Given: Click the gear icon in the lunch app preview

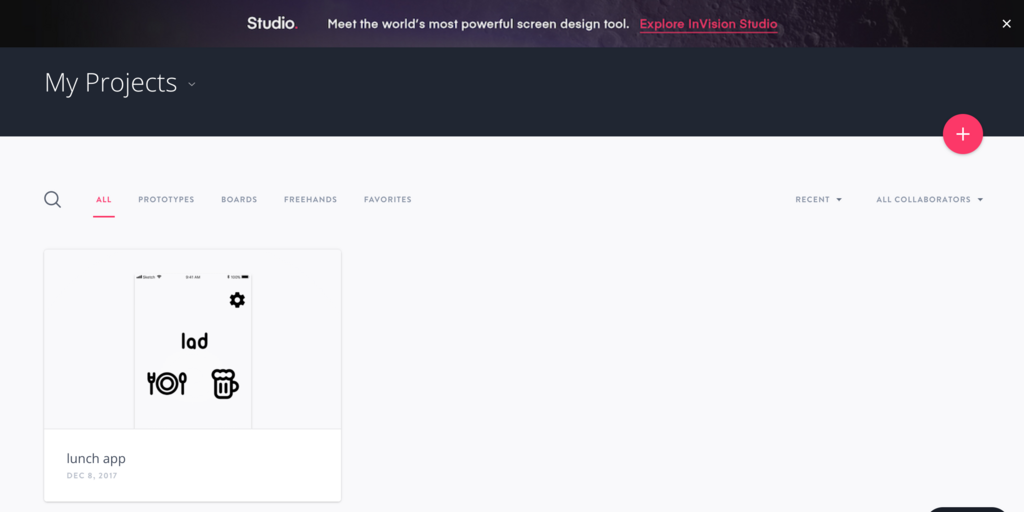Looking at the screenshot, I should [237, 300].
